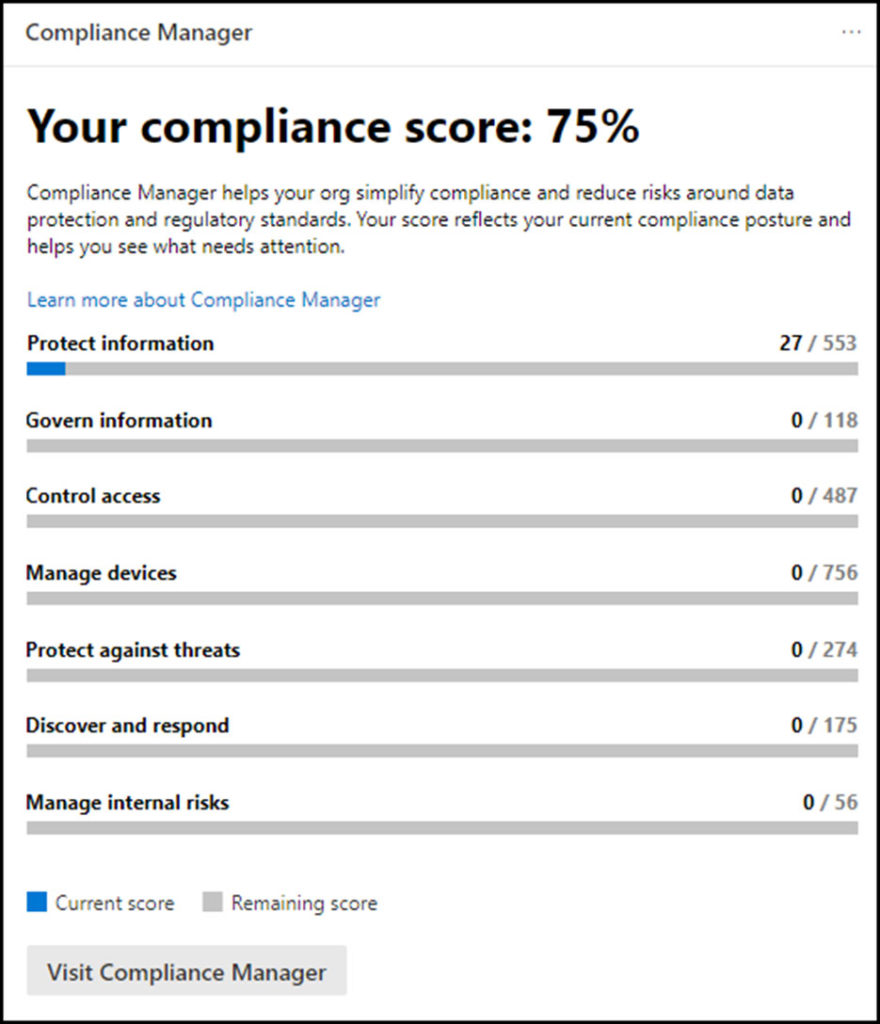Viewport: 880px width, 1024px height.
Task: Select the Control access category label
Action: (93, 496)
